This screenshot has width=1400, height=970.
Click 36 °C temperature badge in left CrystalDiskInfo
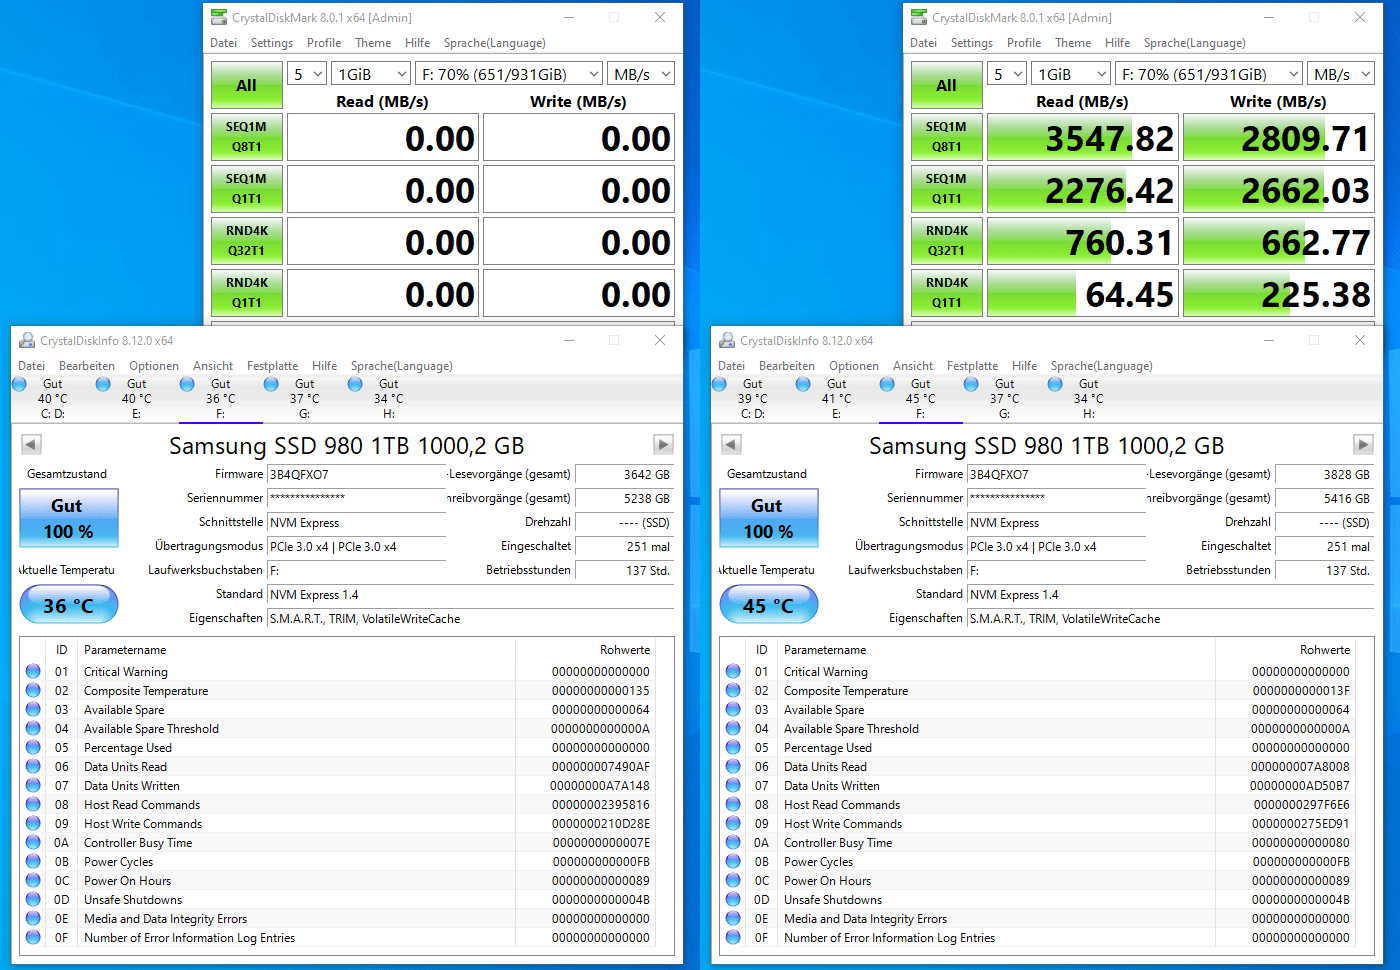pyautogui.click(x=69, y=605)
